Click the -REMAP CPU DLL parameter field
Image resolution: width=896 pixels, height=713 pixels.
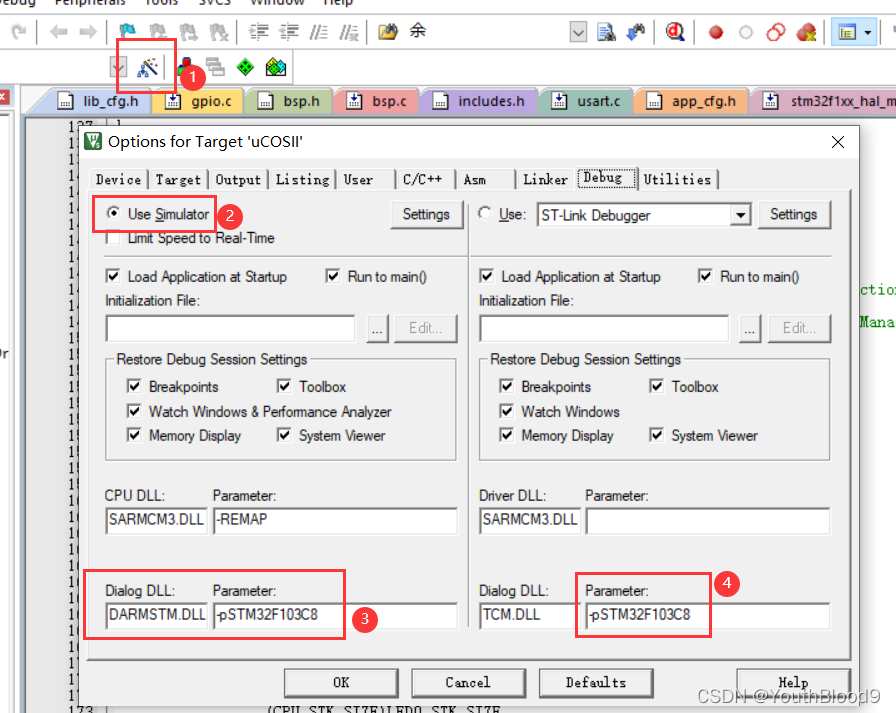point(335,519)
